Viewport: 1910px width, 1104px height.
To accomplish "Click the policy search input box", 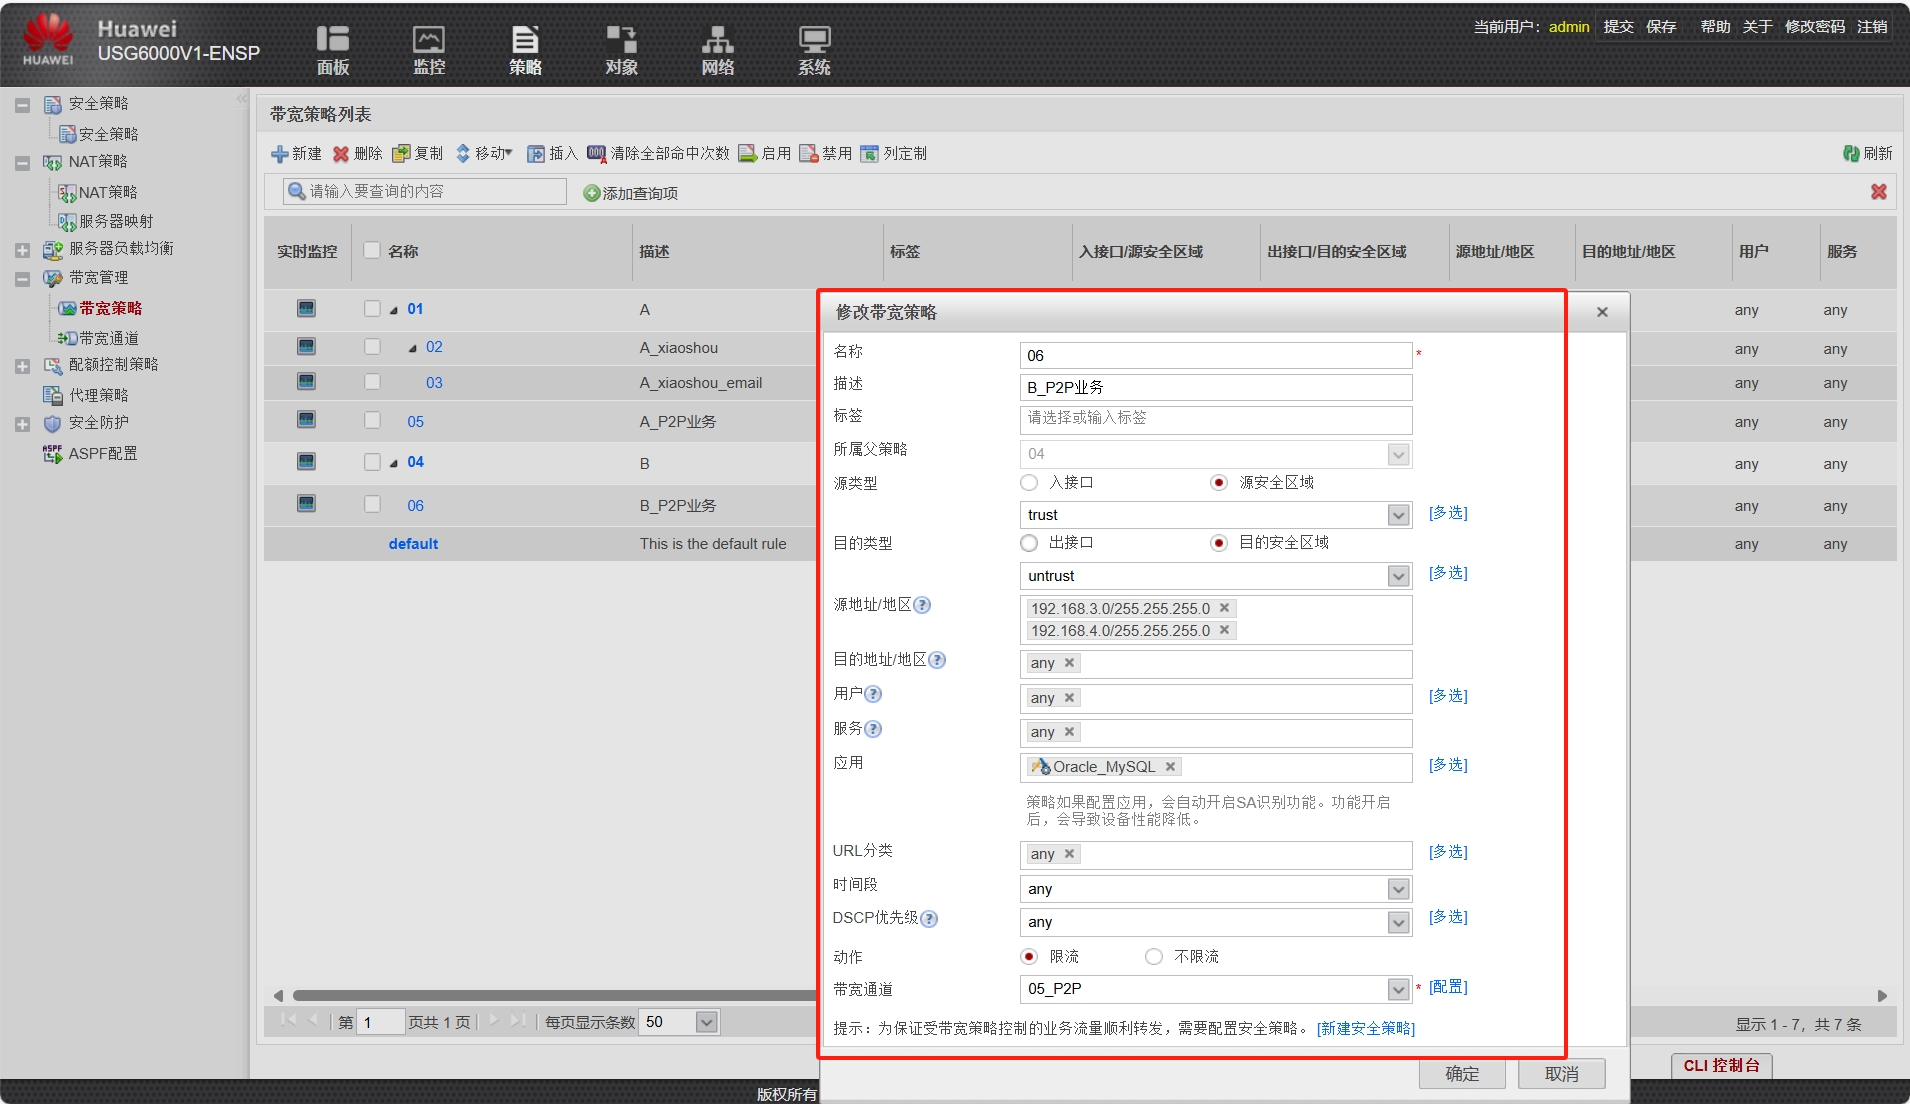I will [x=425, y=192].
